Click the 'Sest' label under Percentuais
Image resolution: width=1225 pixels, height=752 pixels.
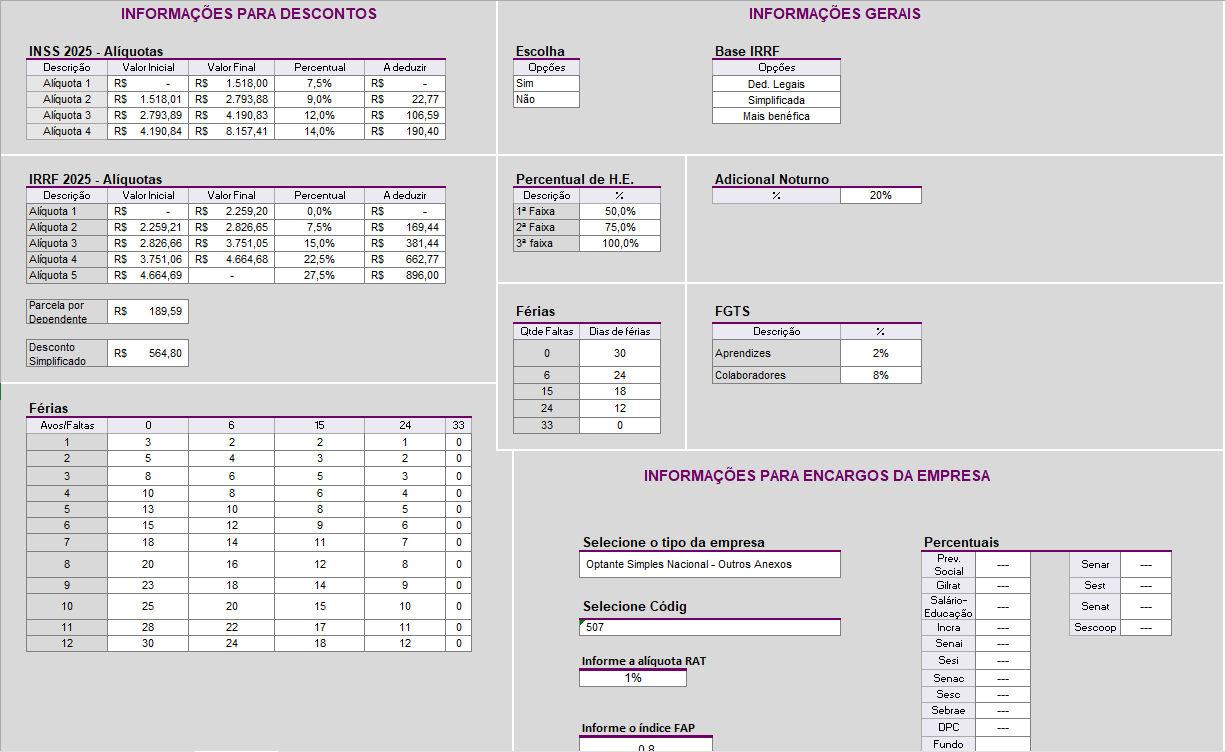[1095, 585]
